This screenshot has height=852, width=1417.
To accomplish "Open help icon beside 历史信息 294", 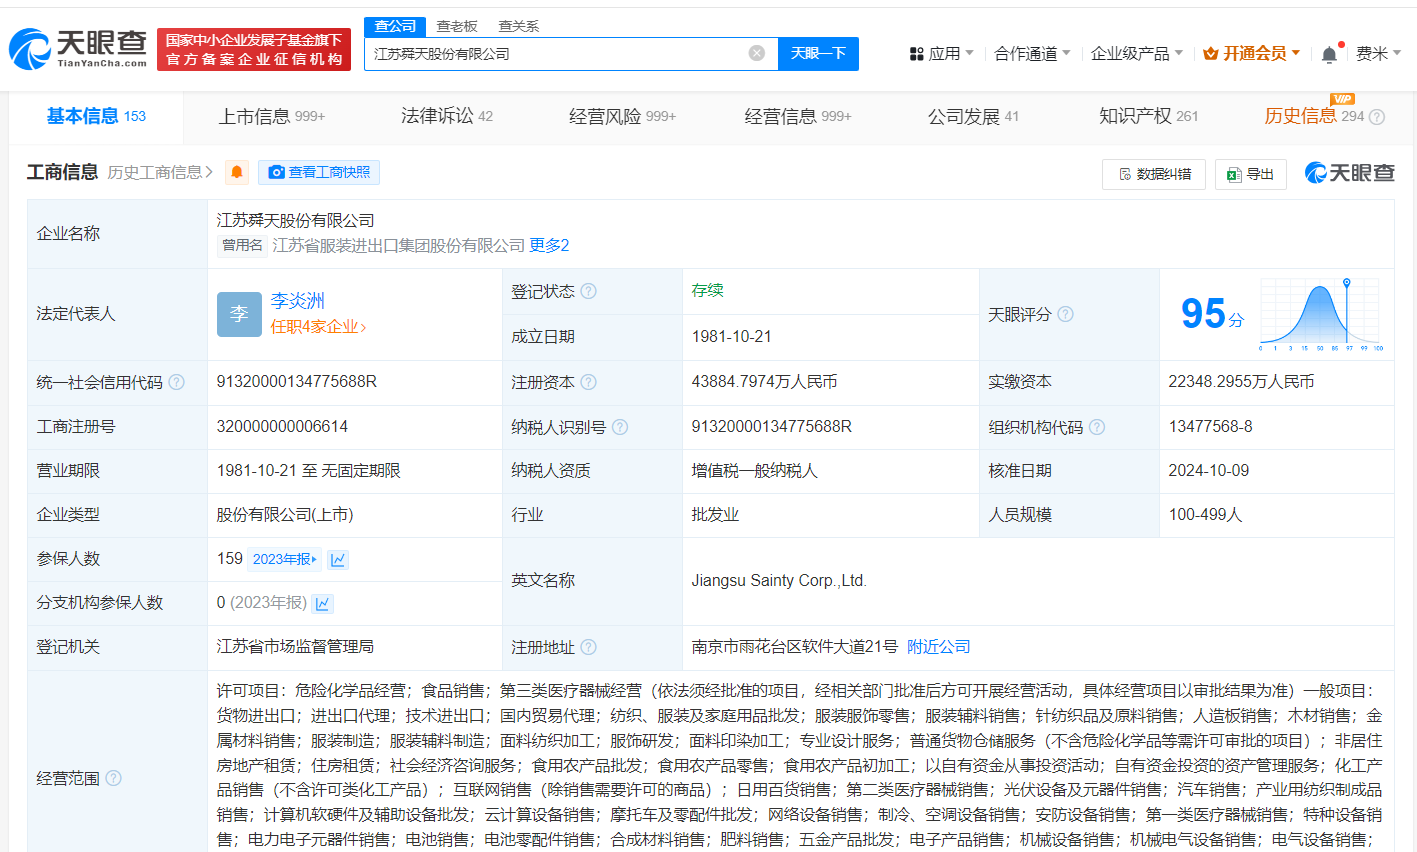I will pyautogui.click(x=1377, y=117).
